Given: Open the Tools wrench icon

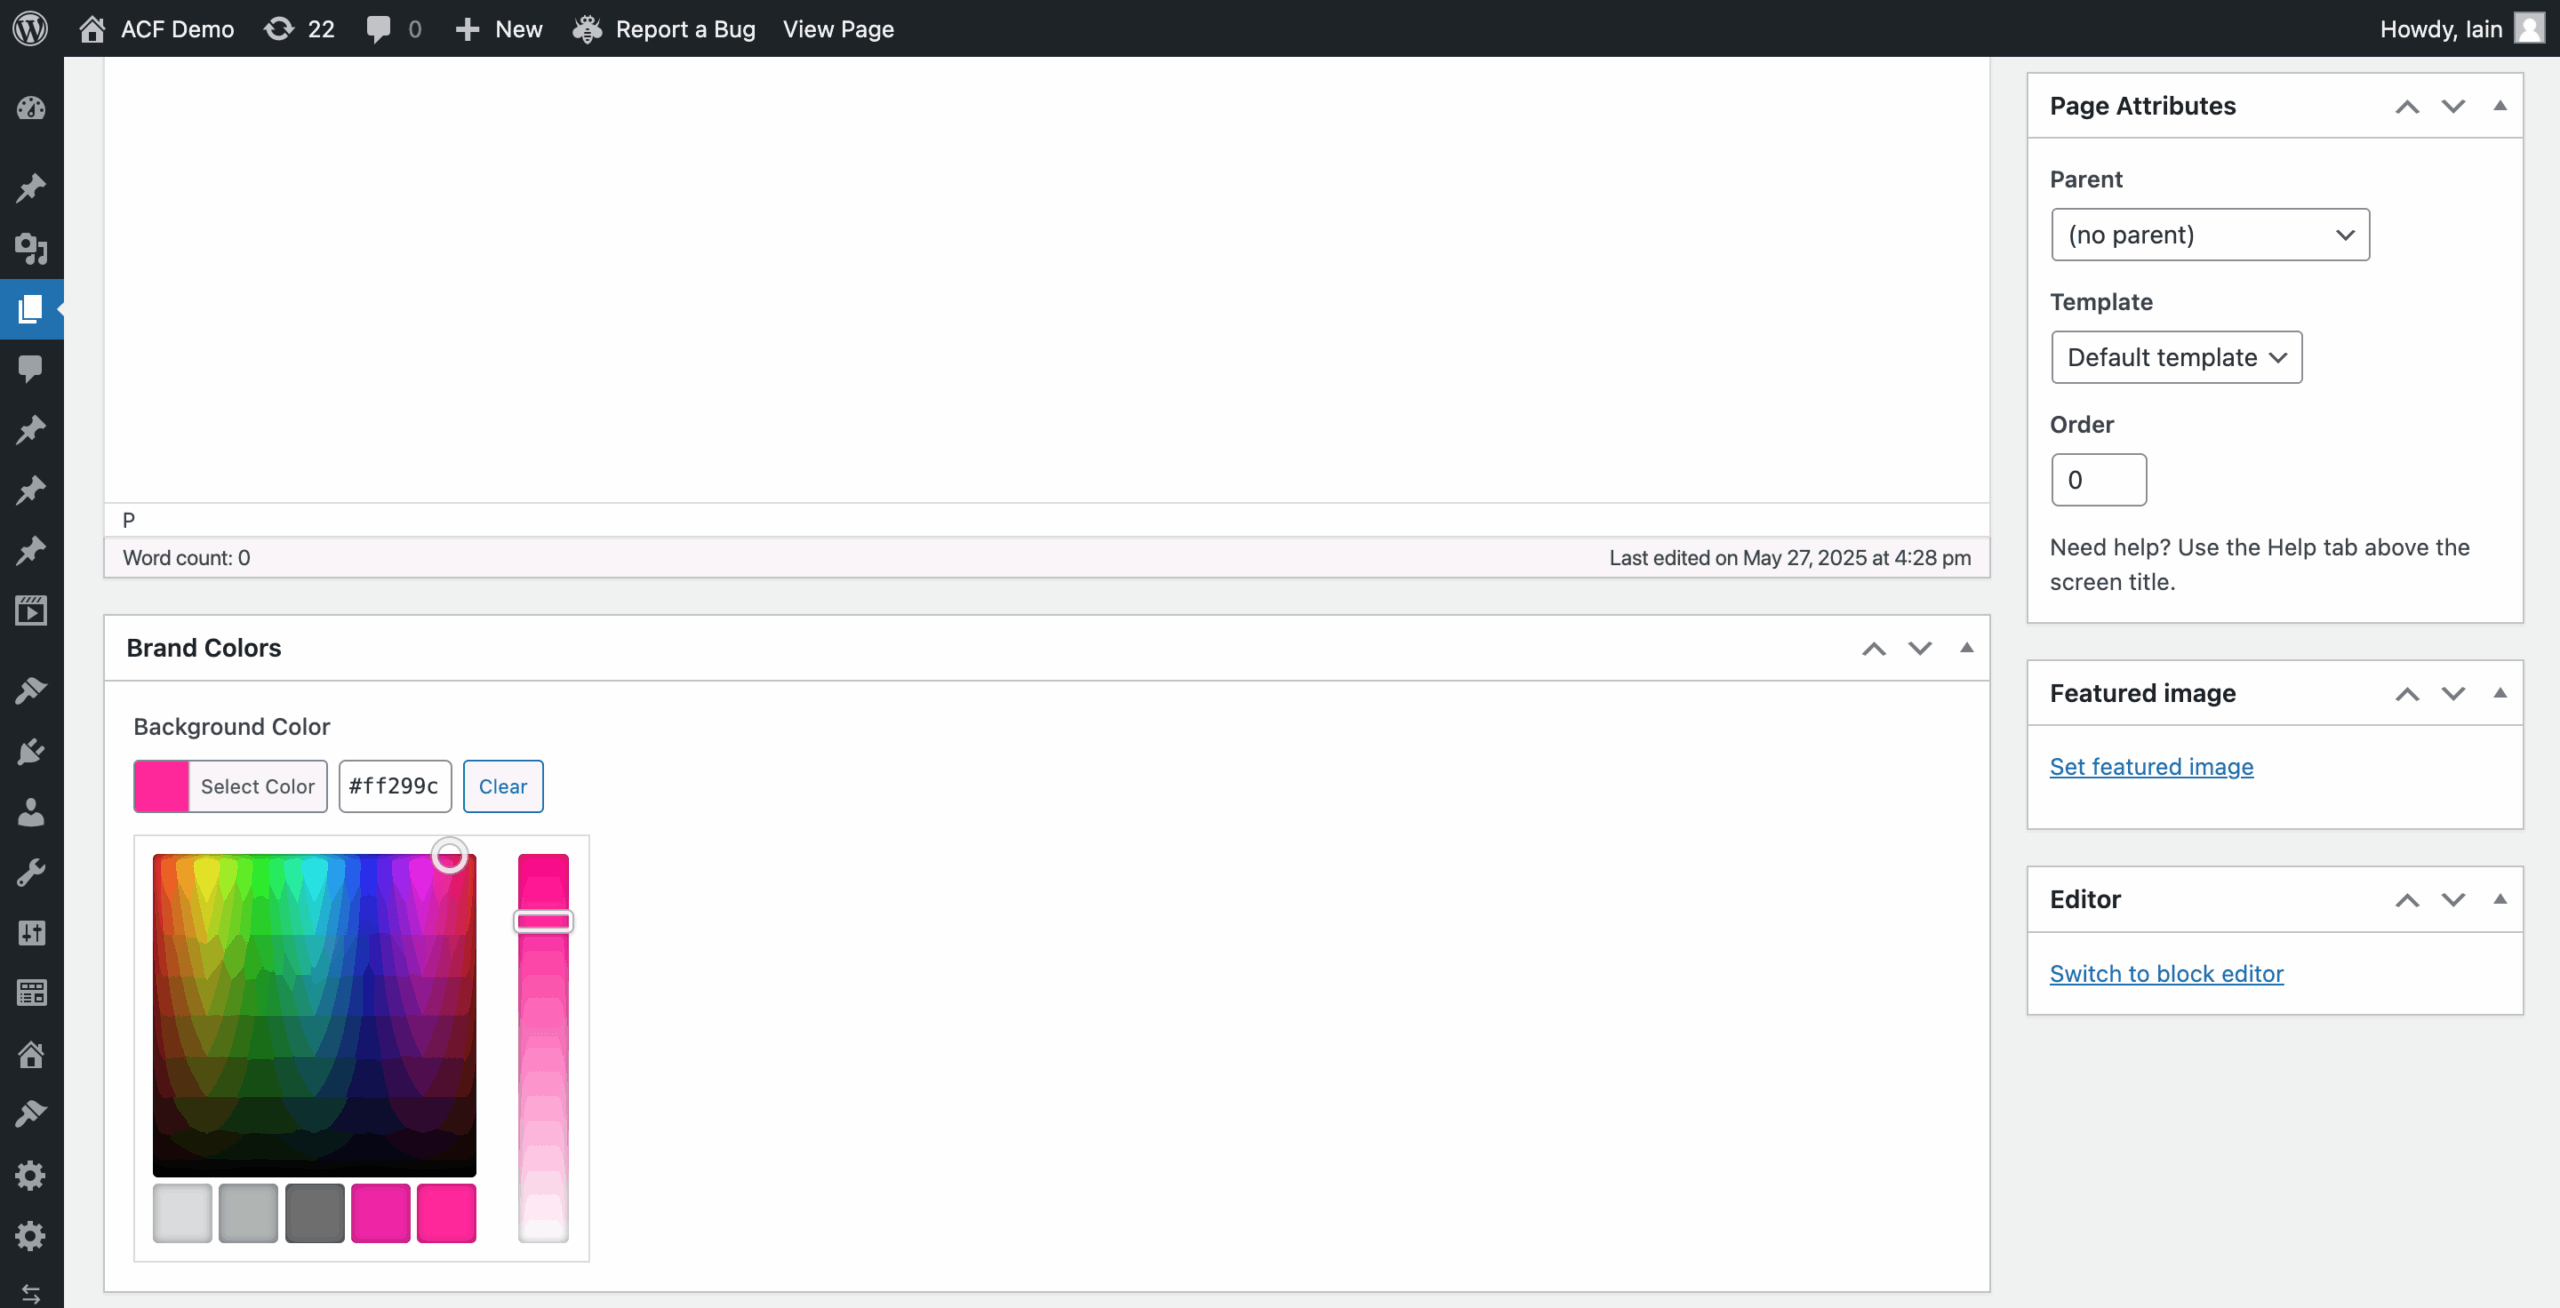Looking at the screenshot, I should coord(31,872).
